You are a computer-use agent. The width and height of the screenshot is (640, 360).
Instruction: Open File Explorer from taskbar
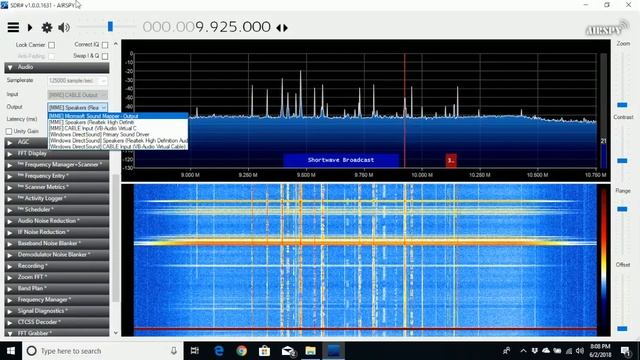click(311, 351)
